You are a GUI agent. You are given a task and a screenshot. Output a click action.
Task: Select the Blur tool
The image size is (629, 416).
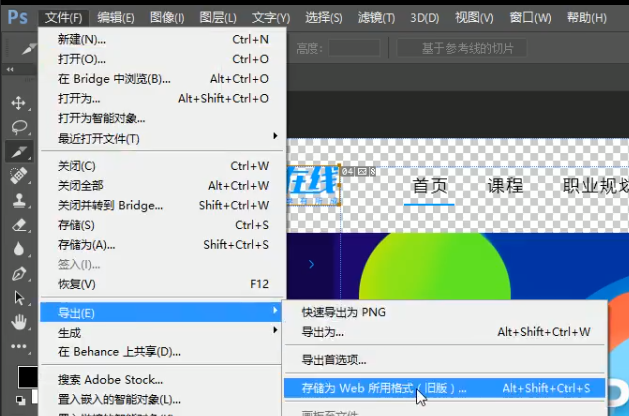tap(18, 249)
